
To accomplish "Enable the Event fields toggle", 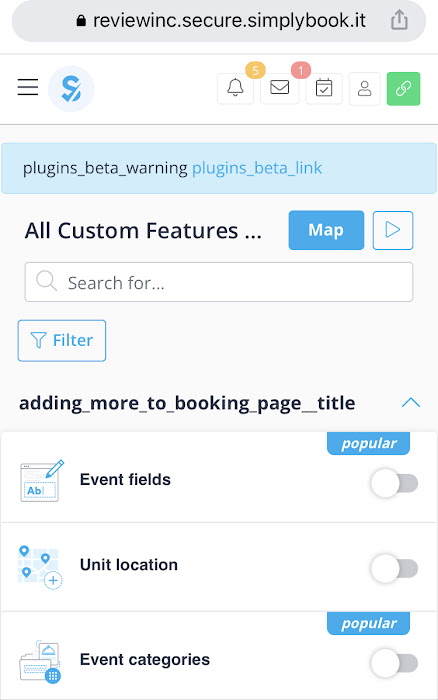I will pos(394,483).
